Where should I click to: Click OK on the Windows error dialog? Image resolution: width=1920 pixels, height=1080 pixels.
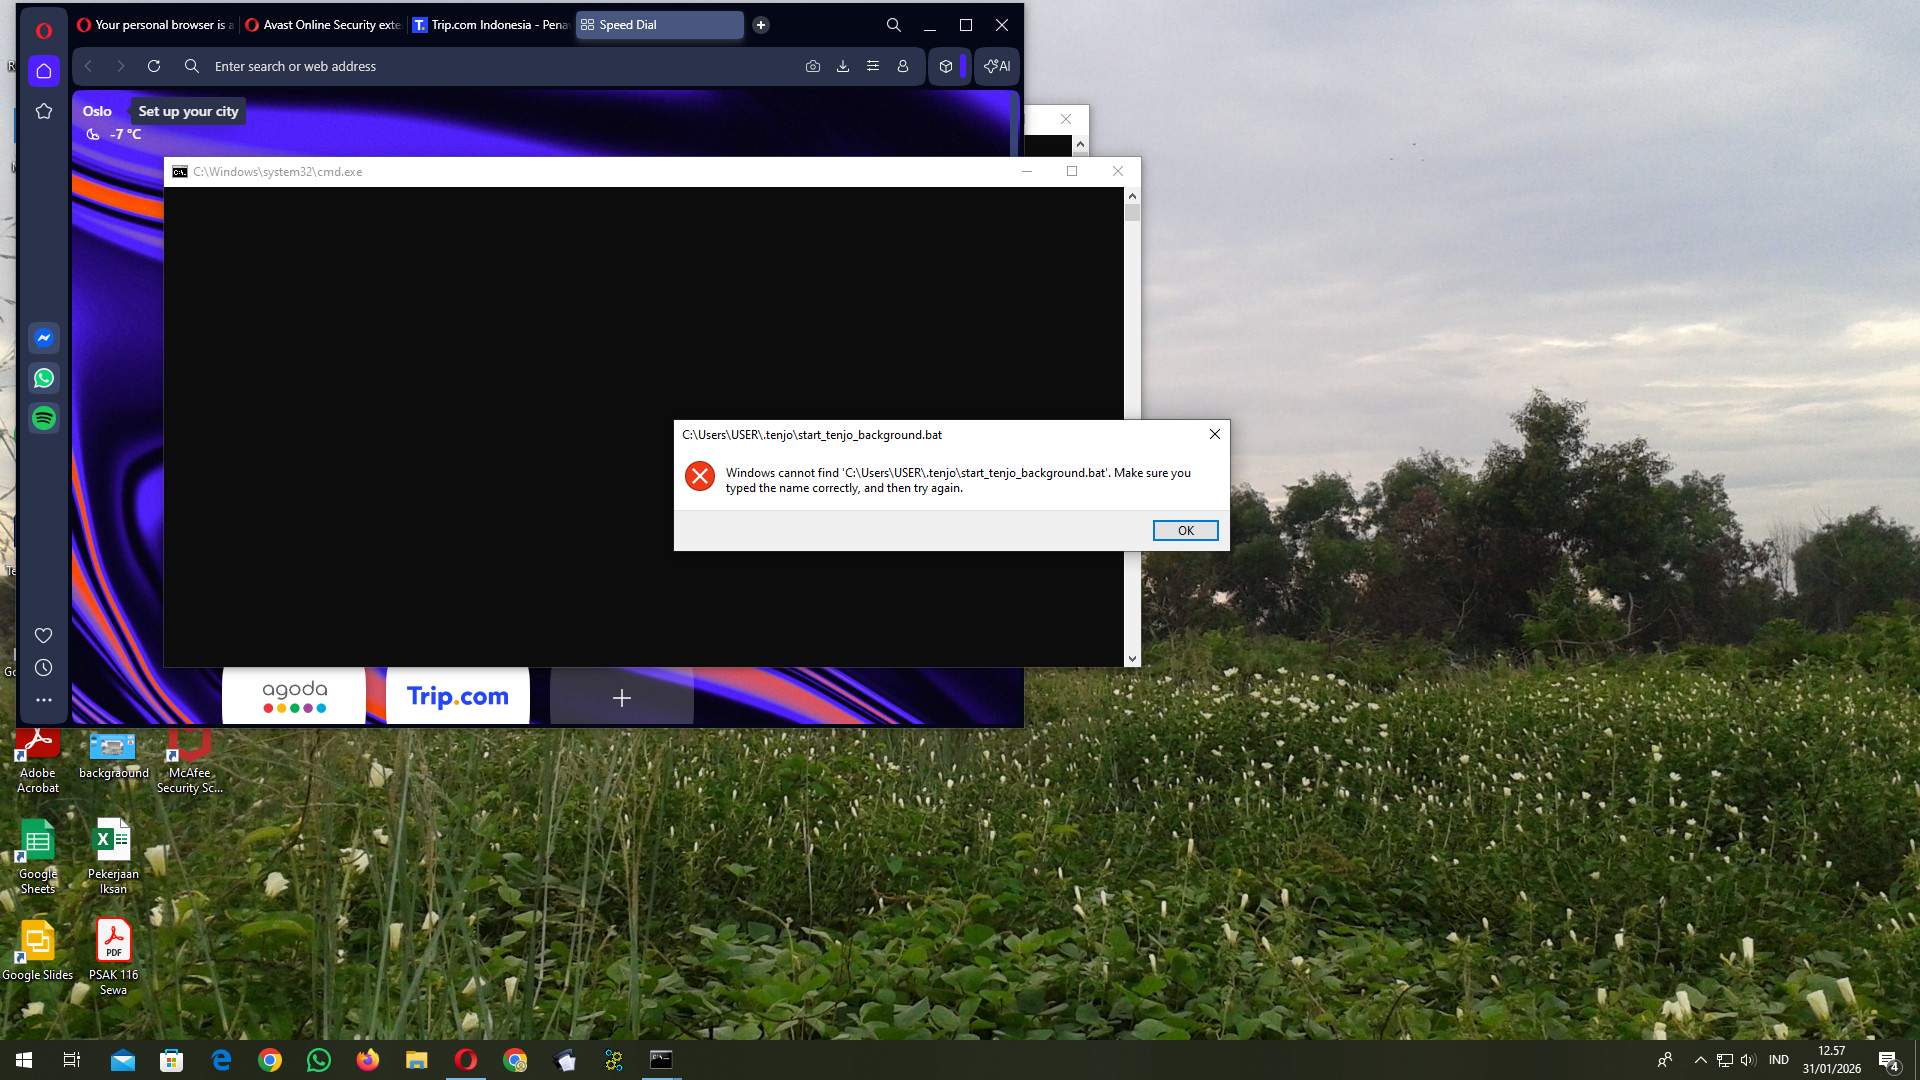tap(1185, 530)
